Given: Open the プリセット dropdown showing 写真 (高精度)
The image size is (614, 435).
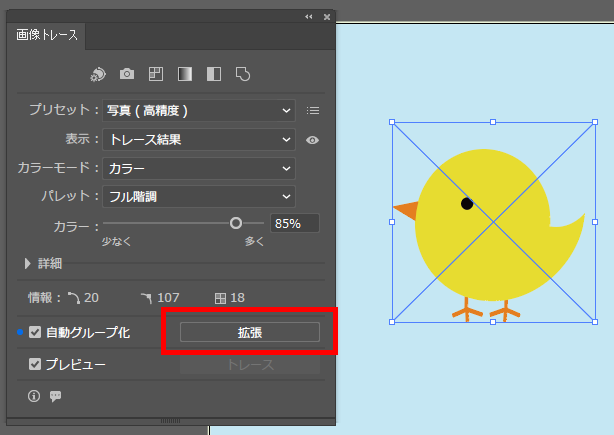Looking at the screenshot, I should (199, 111).
